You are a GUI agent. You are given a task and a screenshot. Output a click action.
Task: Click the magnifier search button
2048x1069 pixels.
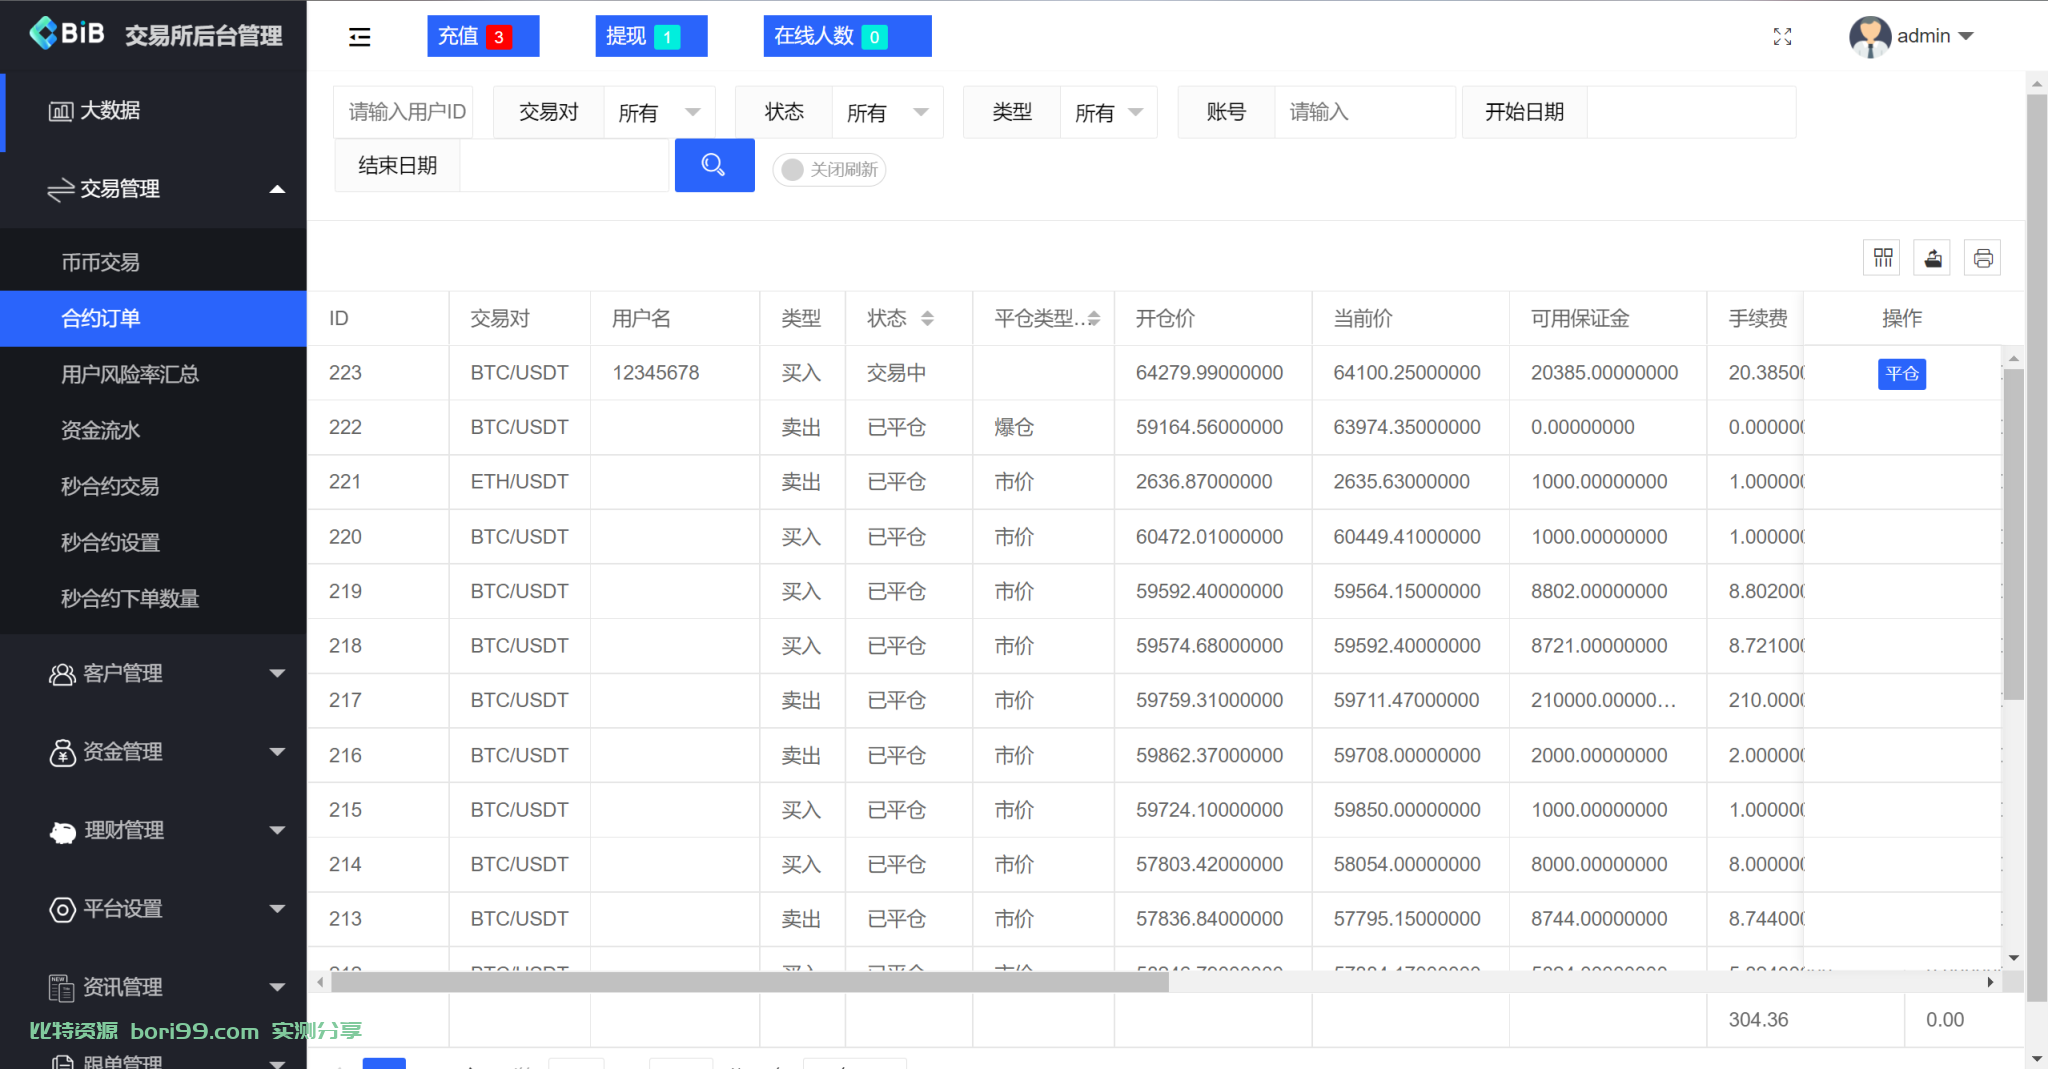[x=714, y=165]
